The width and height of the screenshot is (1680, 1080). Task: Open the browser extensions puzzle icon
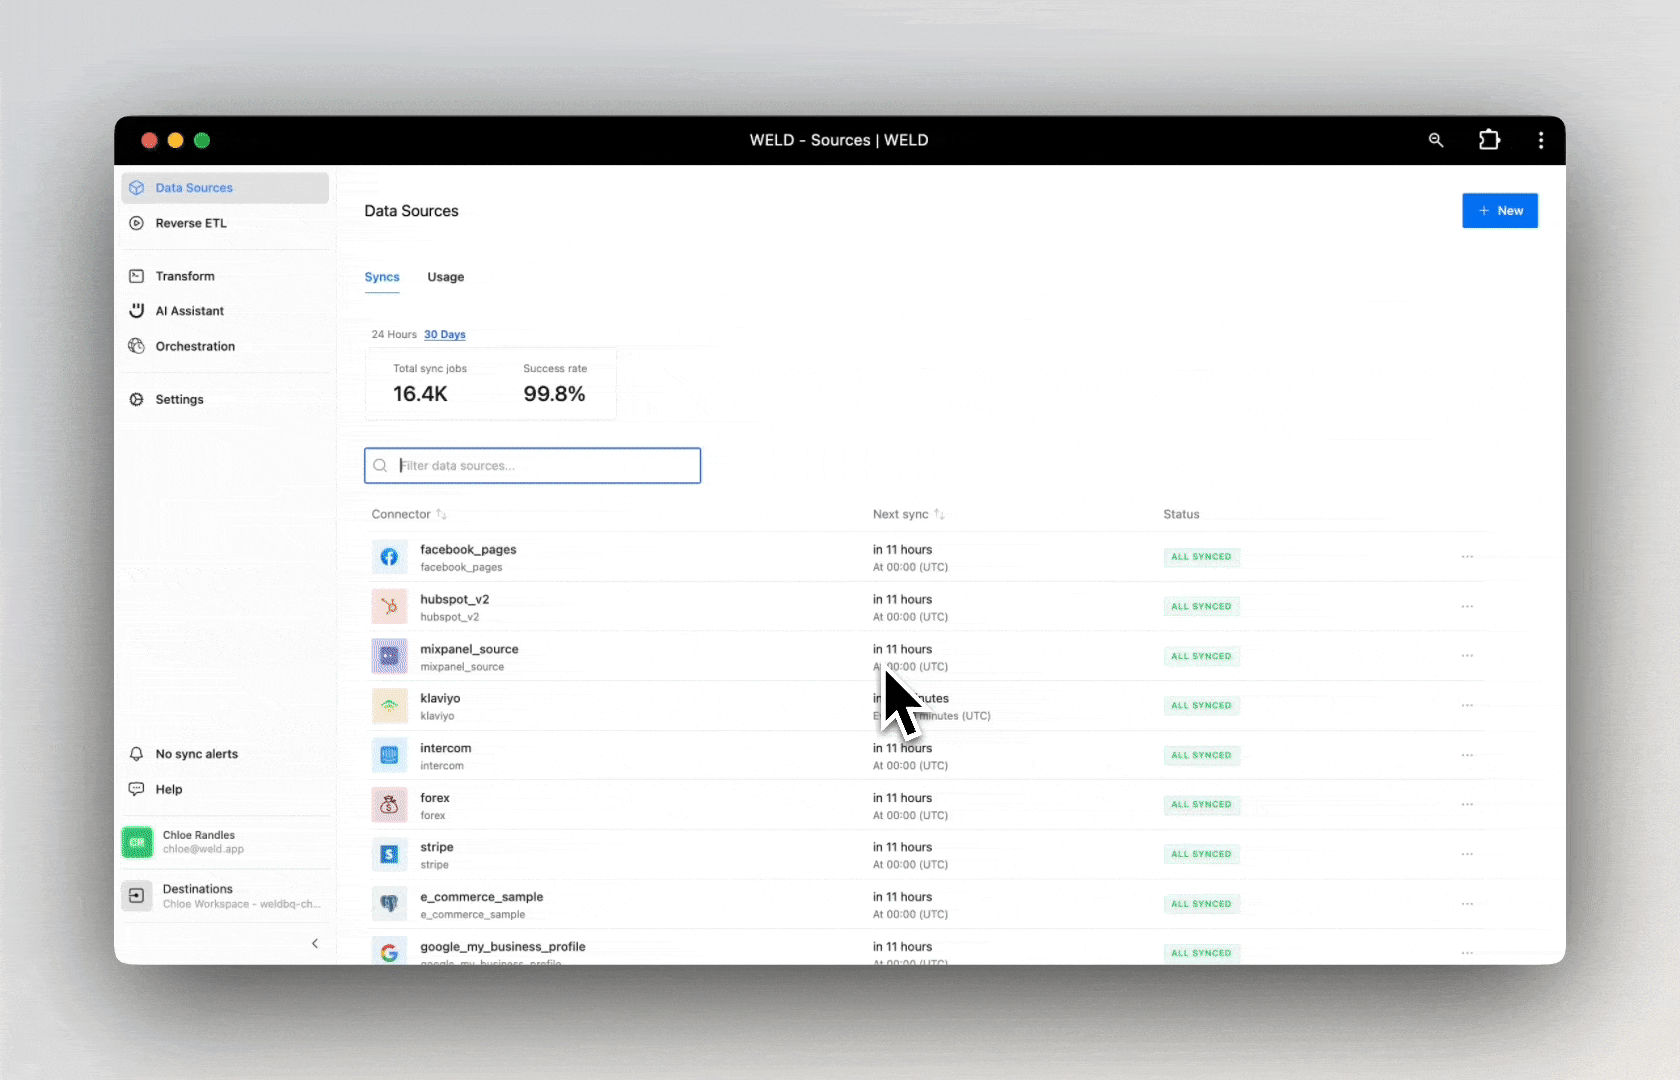(1489, 140)
